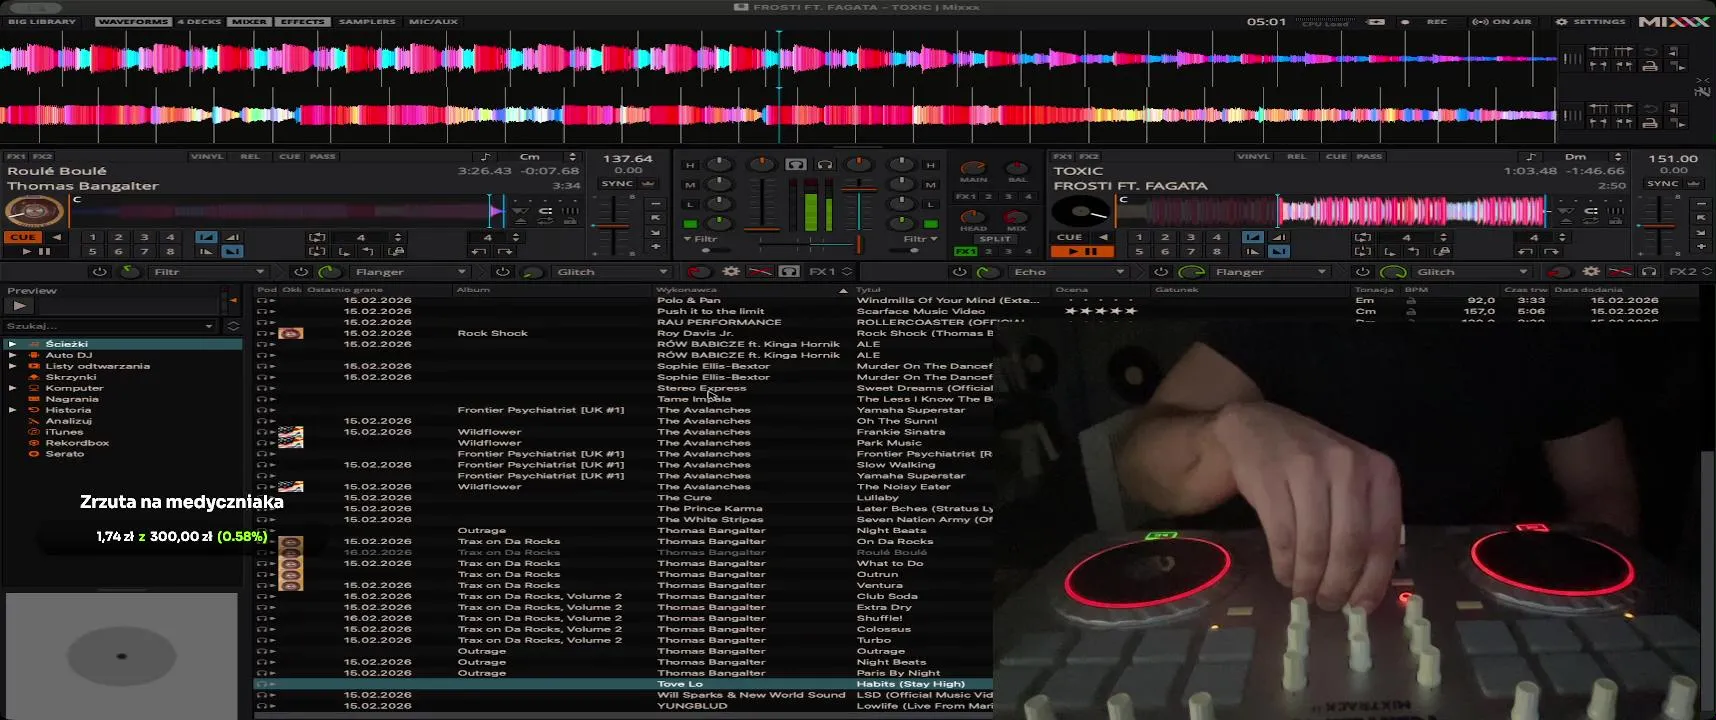Click deck 1 CUE button
The width and height of the screenshot is (1716, 720).
coord(23,237)
